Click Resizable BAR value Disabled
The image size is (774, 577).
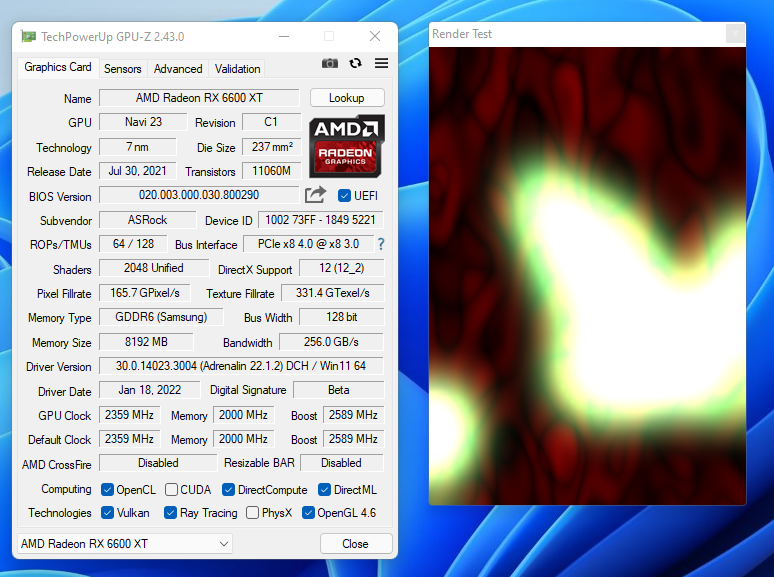[x=342, y=463]
